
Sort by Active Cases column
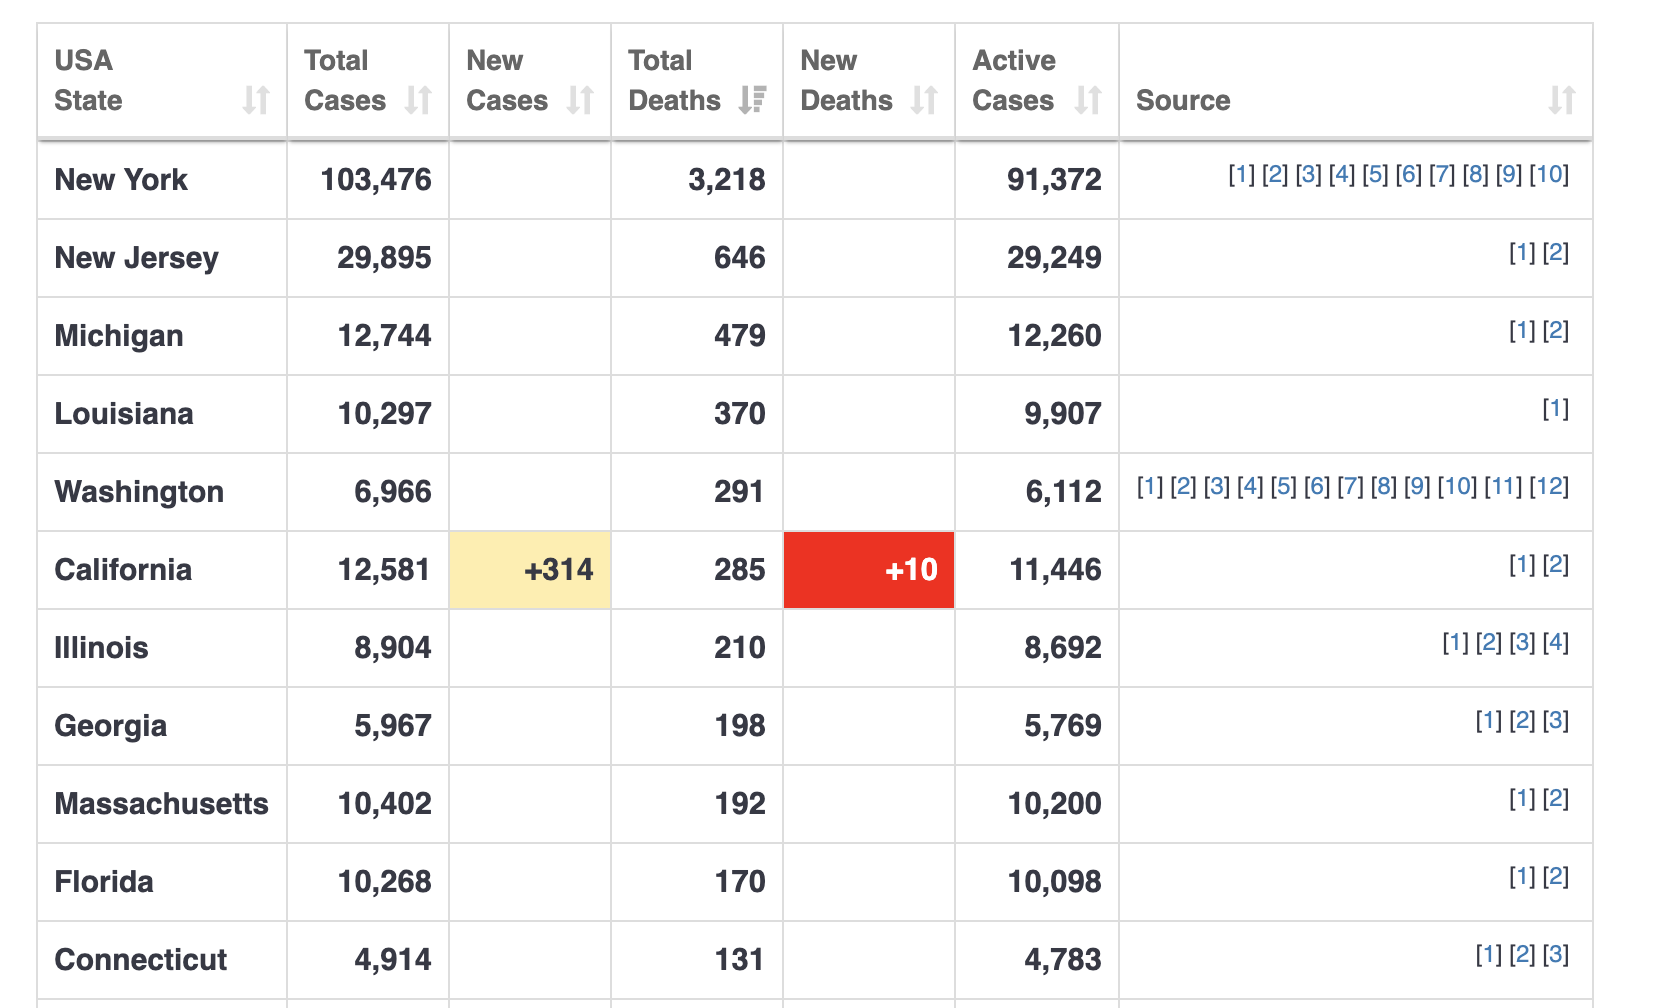[1088, 100]
